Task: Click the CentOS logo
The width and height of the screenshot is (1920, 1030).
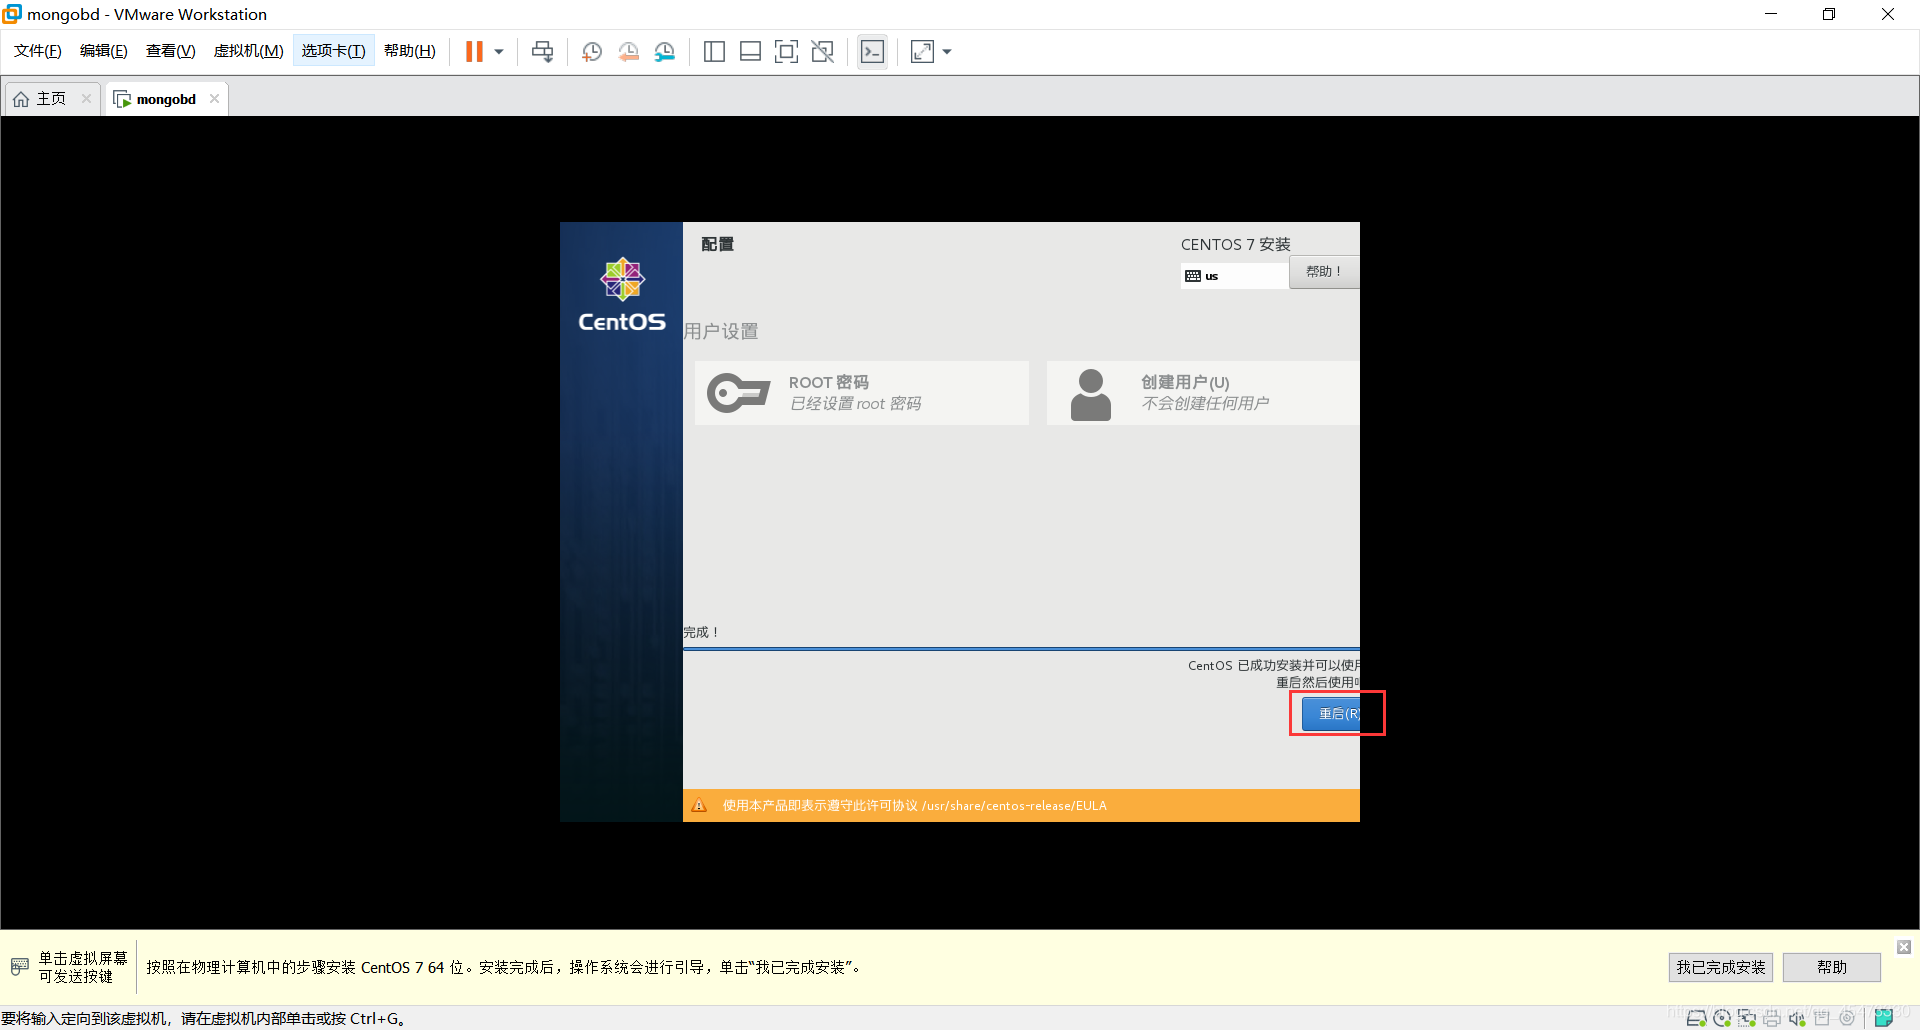Action: (x=622, y=295)
